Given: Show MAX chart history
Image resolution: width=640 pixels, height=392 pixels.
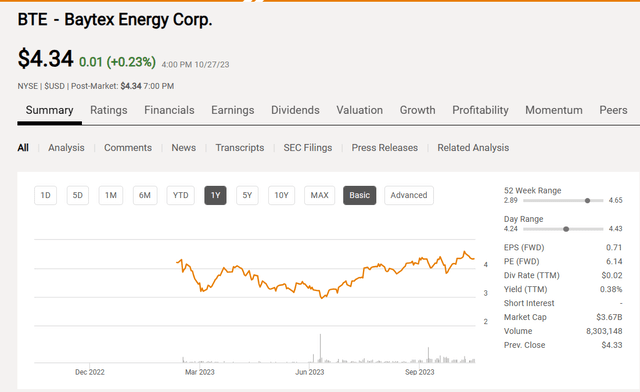Looking at the screenshot, I should (x=320, y=195).
